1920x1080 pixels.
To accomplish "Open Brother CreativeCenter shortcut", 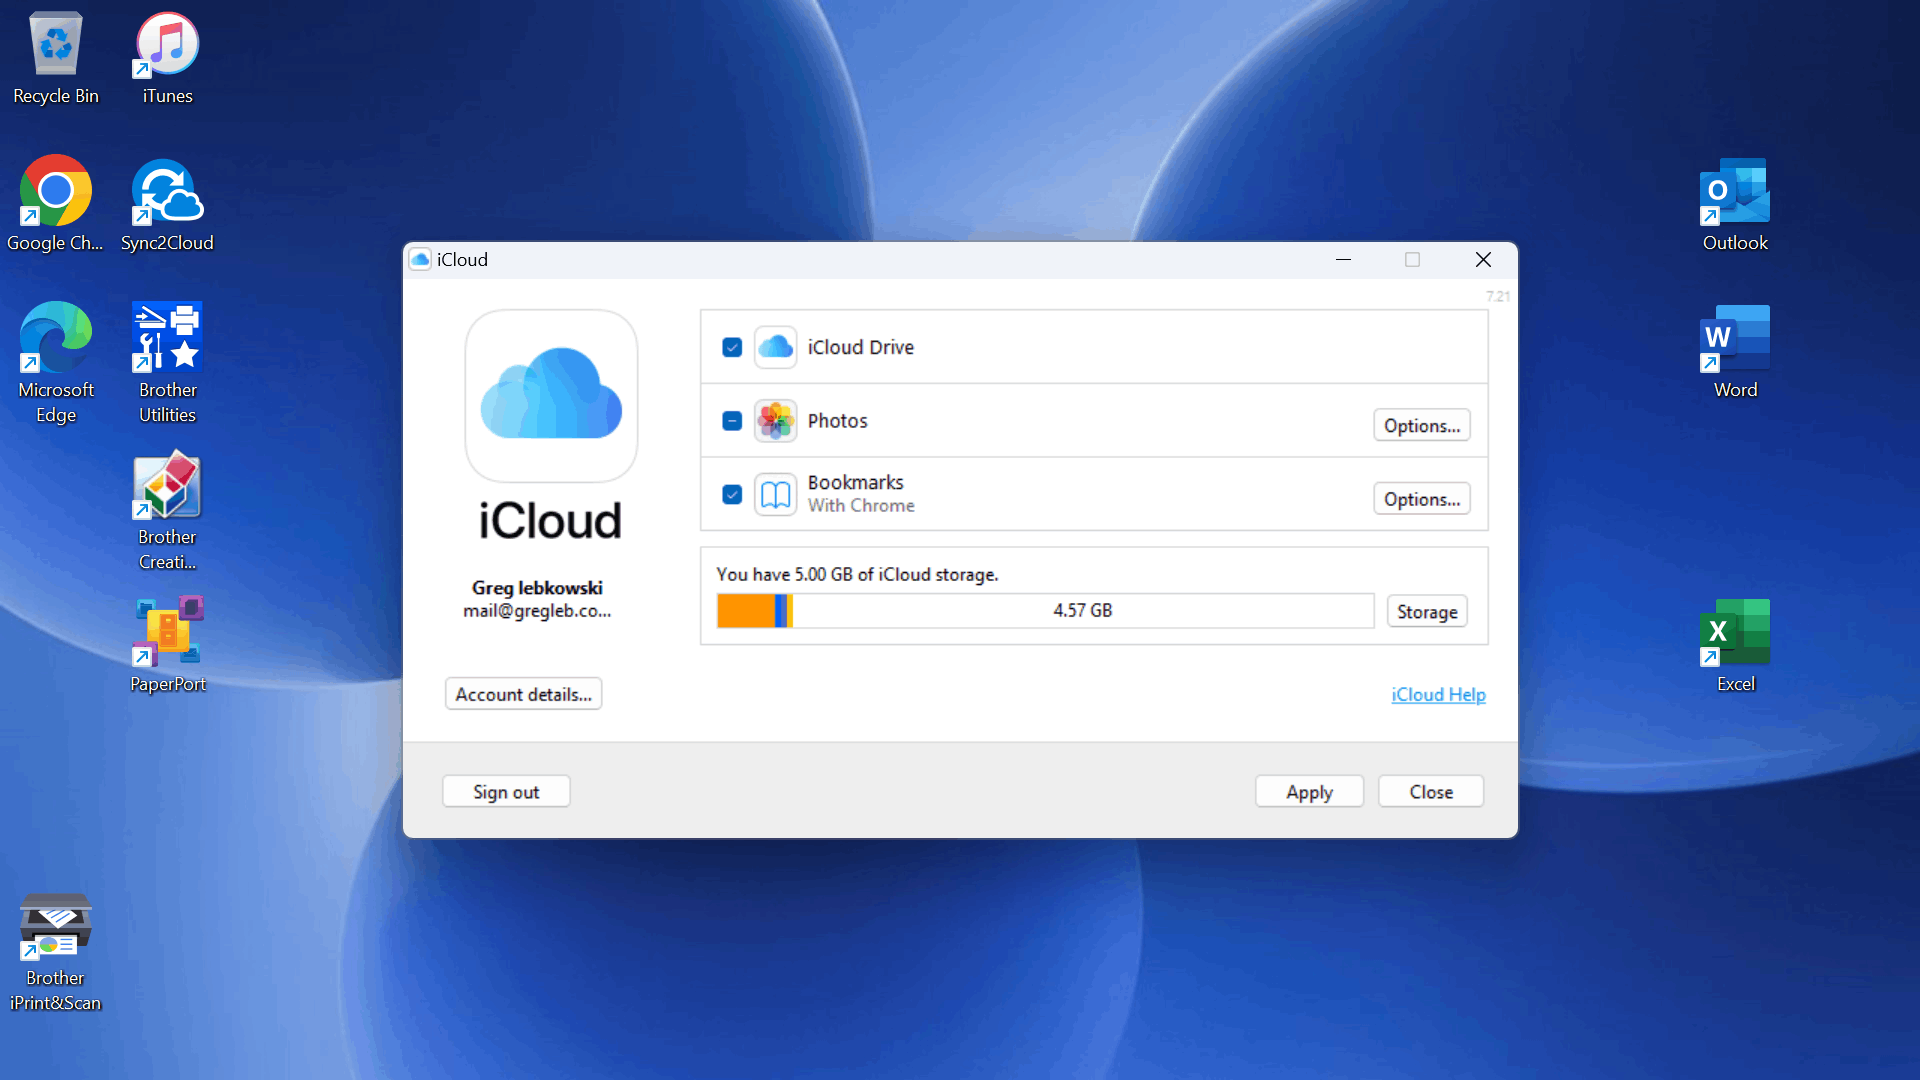I will pyautogui.click(x=167, y=511).
